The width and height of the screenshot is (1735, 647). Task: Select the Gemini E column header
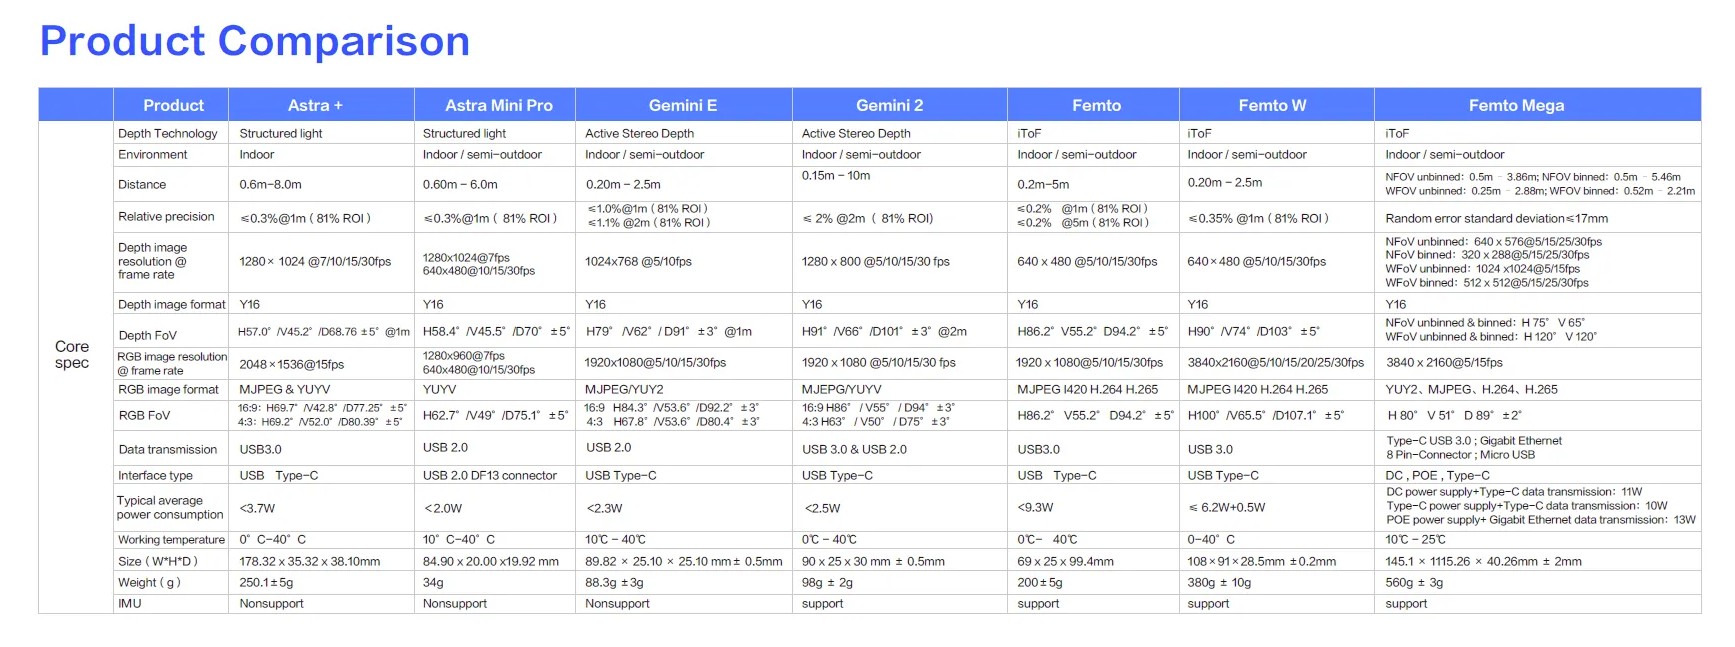click(682, 105)
